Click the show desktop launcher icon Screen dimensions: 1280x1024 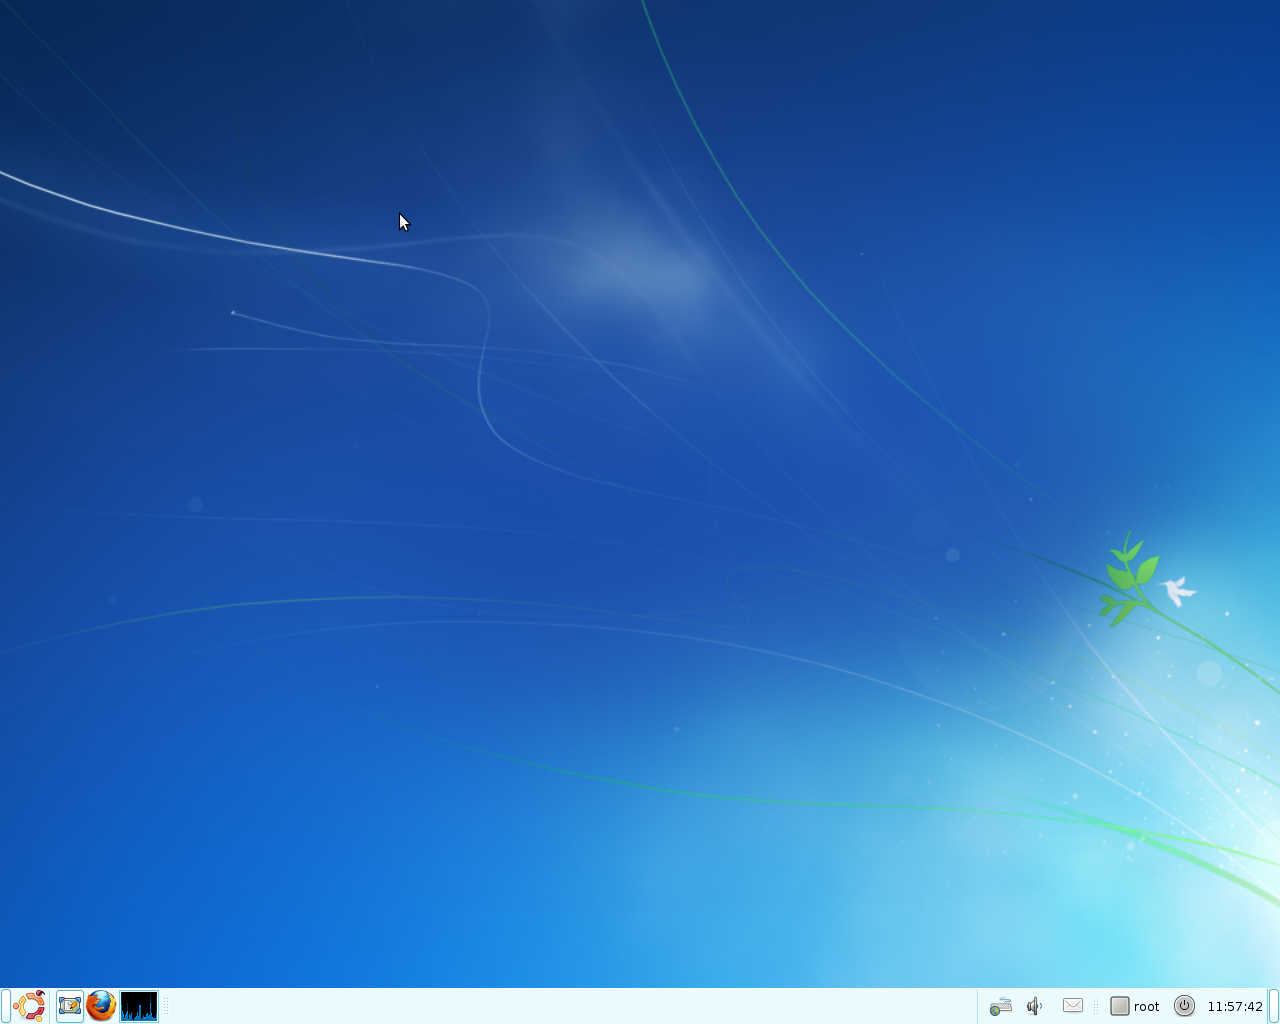coord(70,1006)
